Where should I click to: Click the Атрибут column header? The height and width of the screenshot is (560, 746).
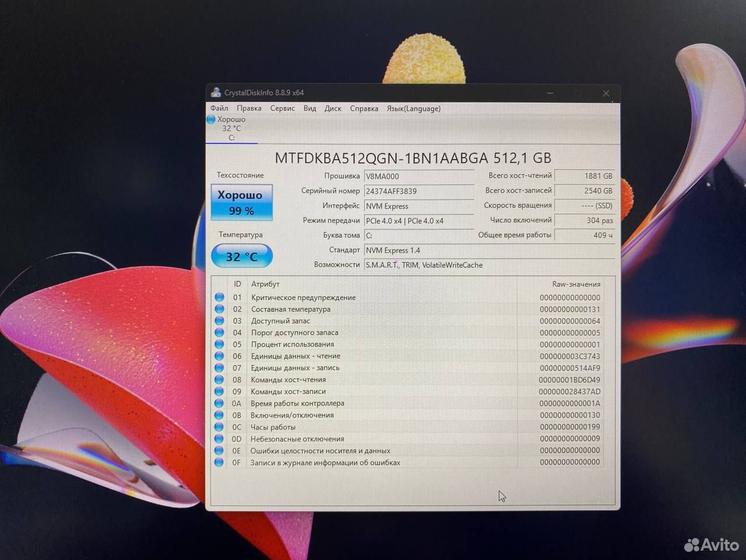click(x=265, y=284)
